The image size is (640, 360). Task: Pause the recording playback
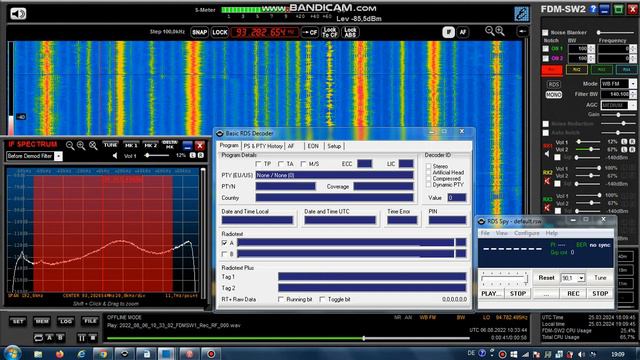pos(81,338)
